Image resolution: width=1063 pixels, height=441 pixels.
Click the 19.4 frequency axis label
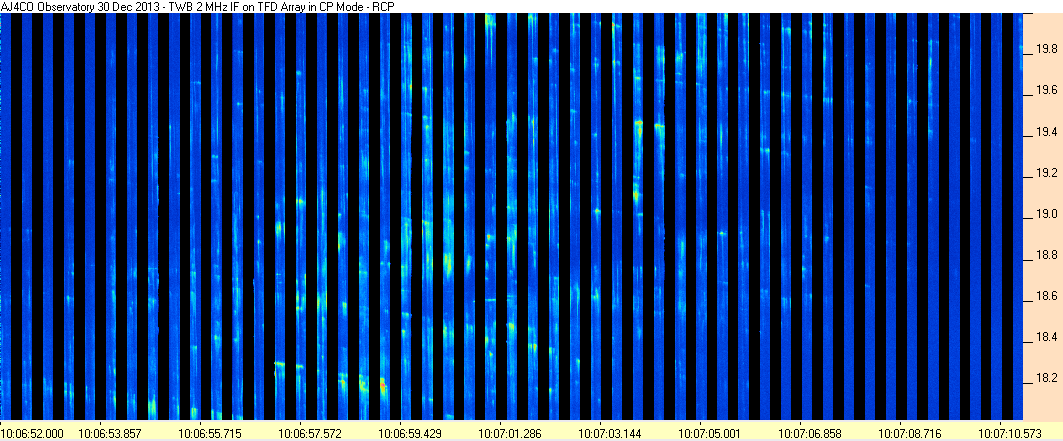(x=1047, y=131)
